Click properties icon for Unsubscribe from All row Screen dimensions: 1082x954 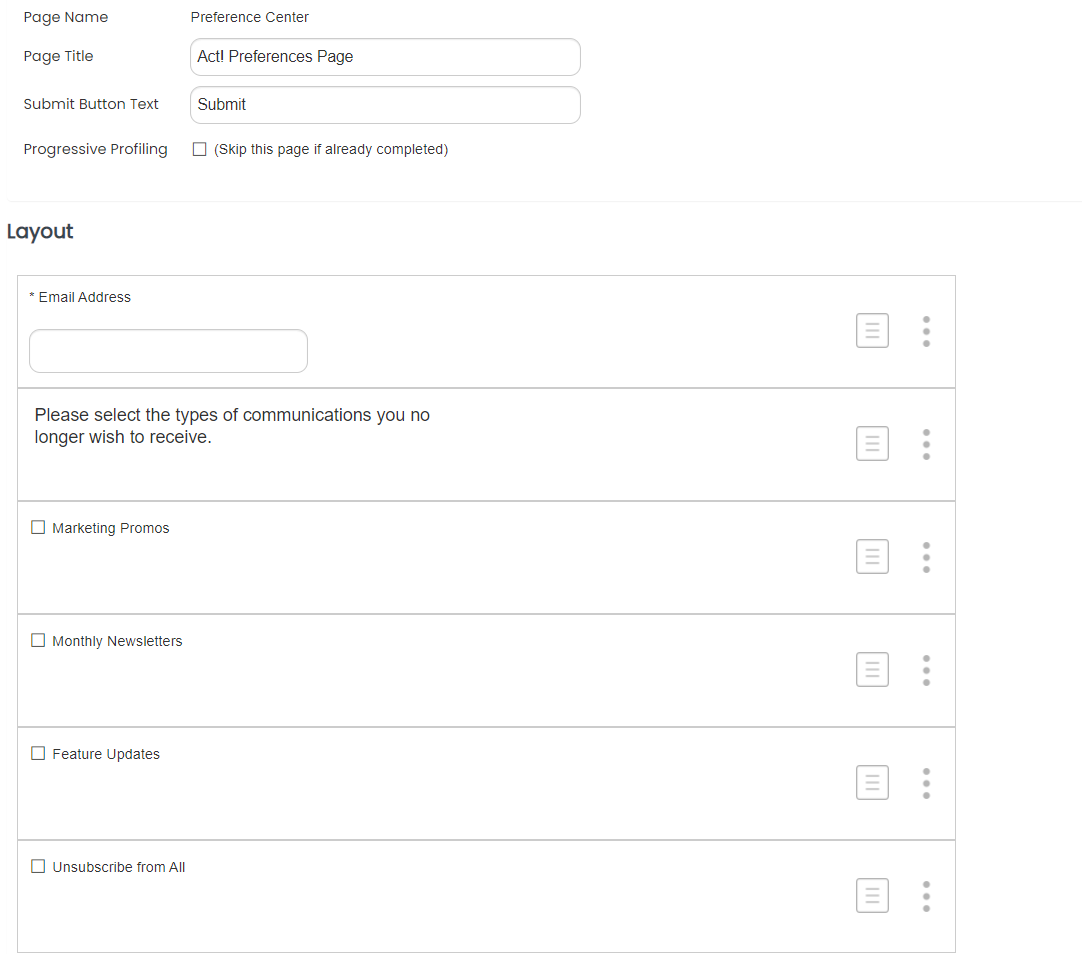872,895
